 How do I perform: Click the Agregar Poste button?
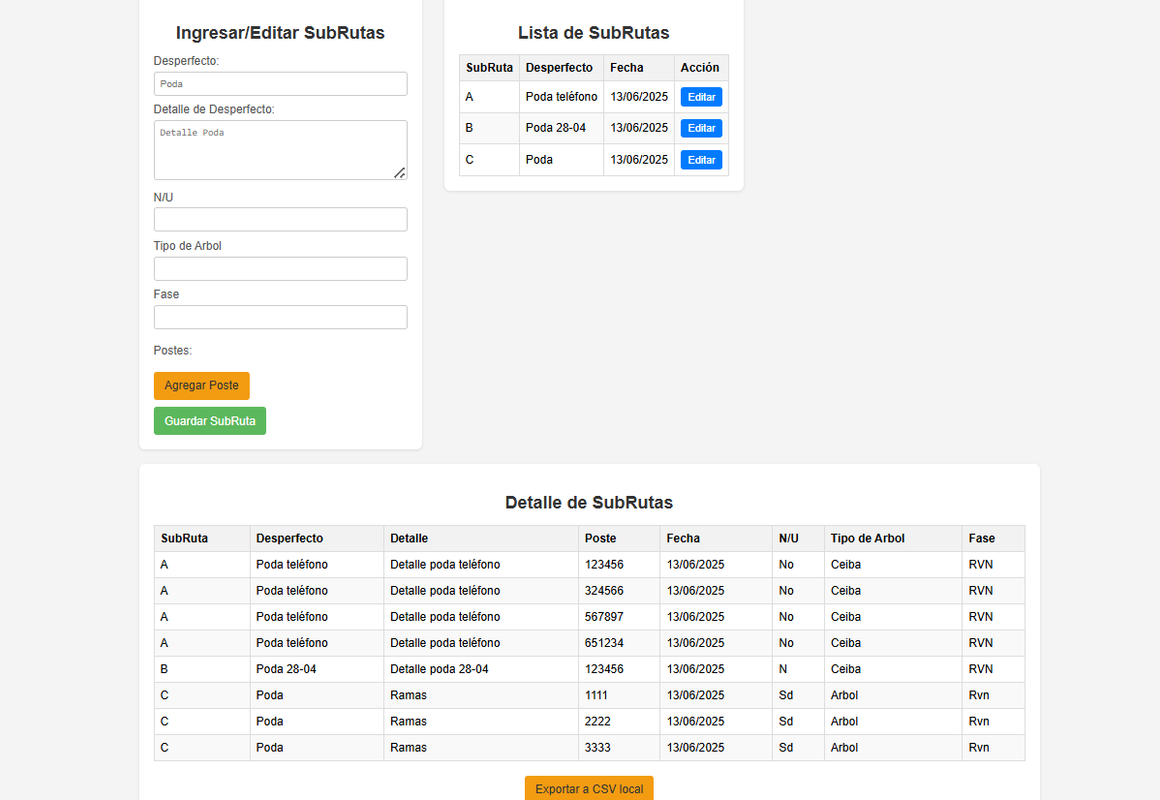[x=201, y=386]
